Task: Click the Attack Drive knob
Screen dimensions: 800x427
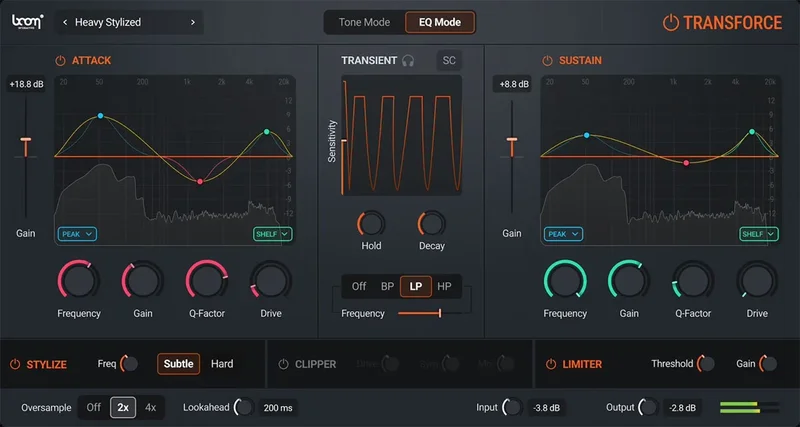Action: pyautogui.click(x=271, y=280)
